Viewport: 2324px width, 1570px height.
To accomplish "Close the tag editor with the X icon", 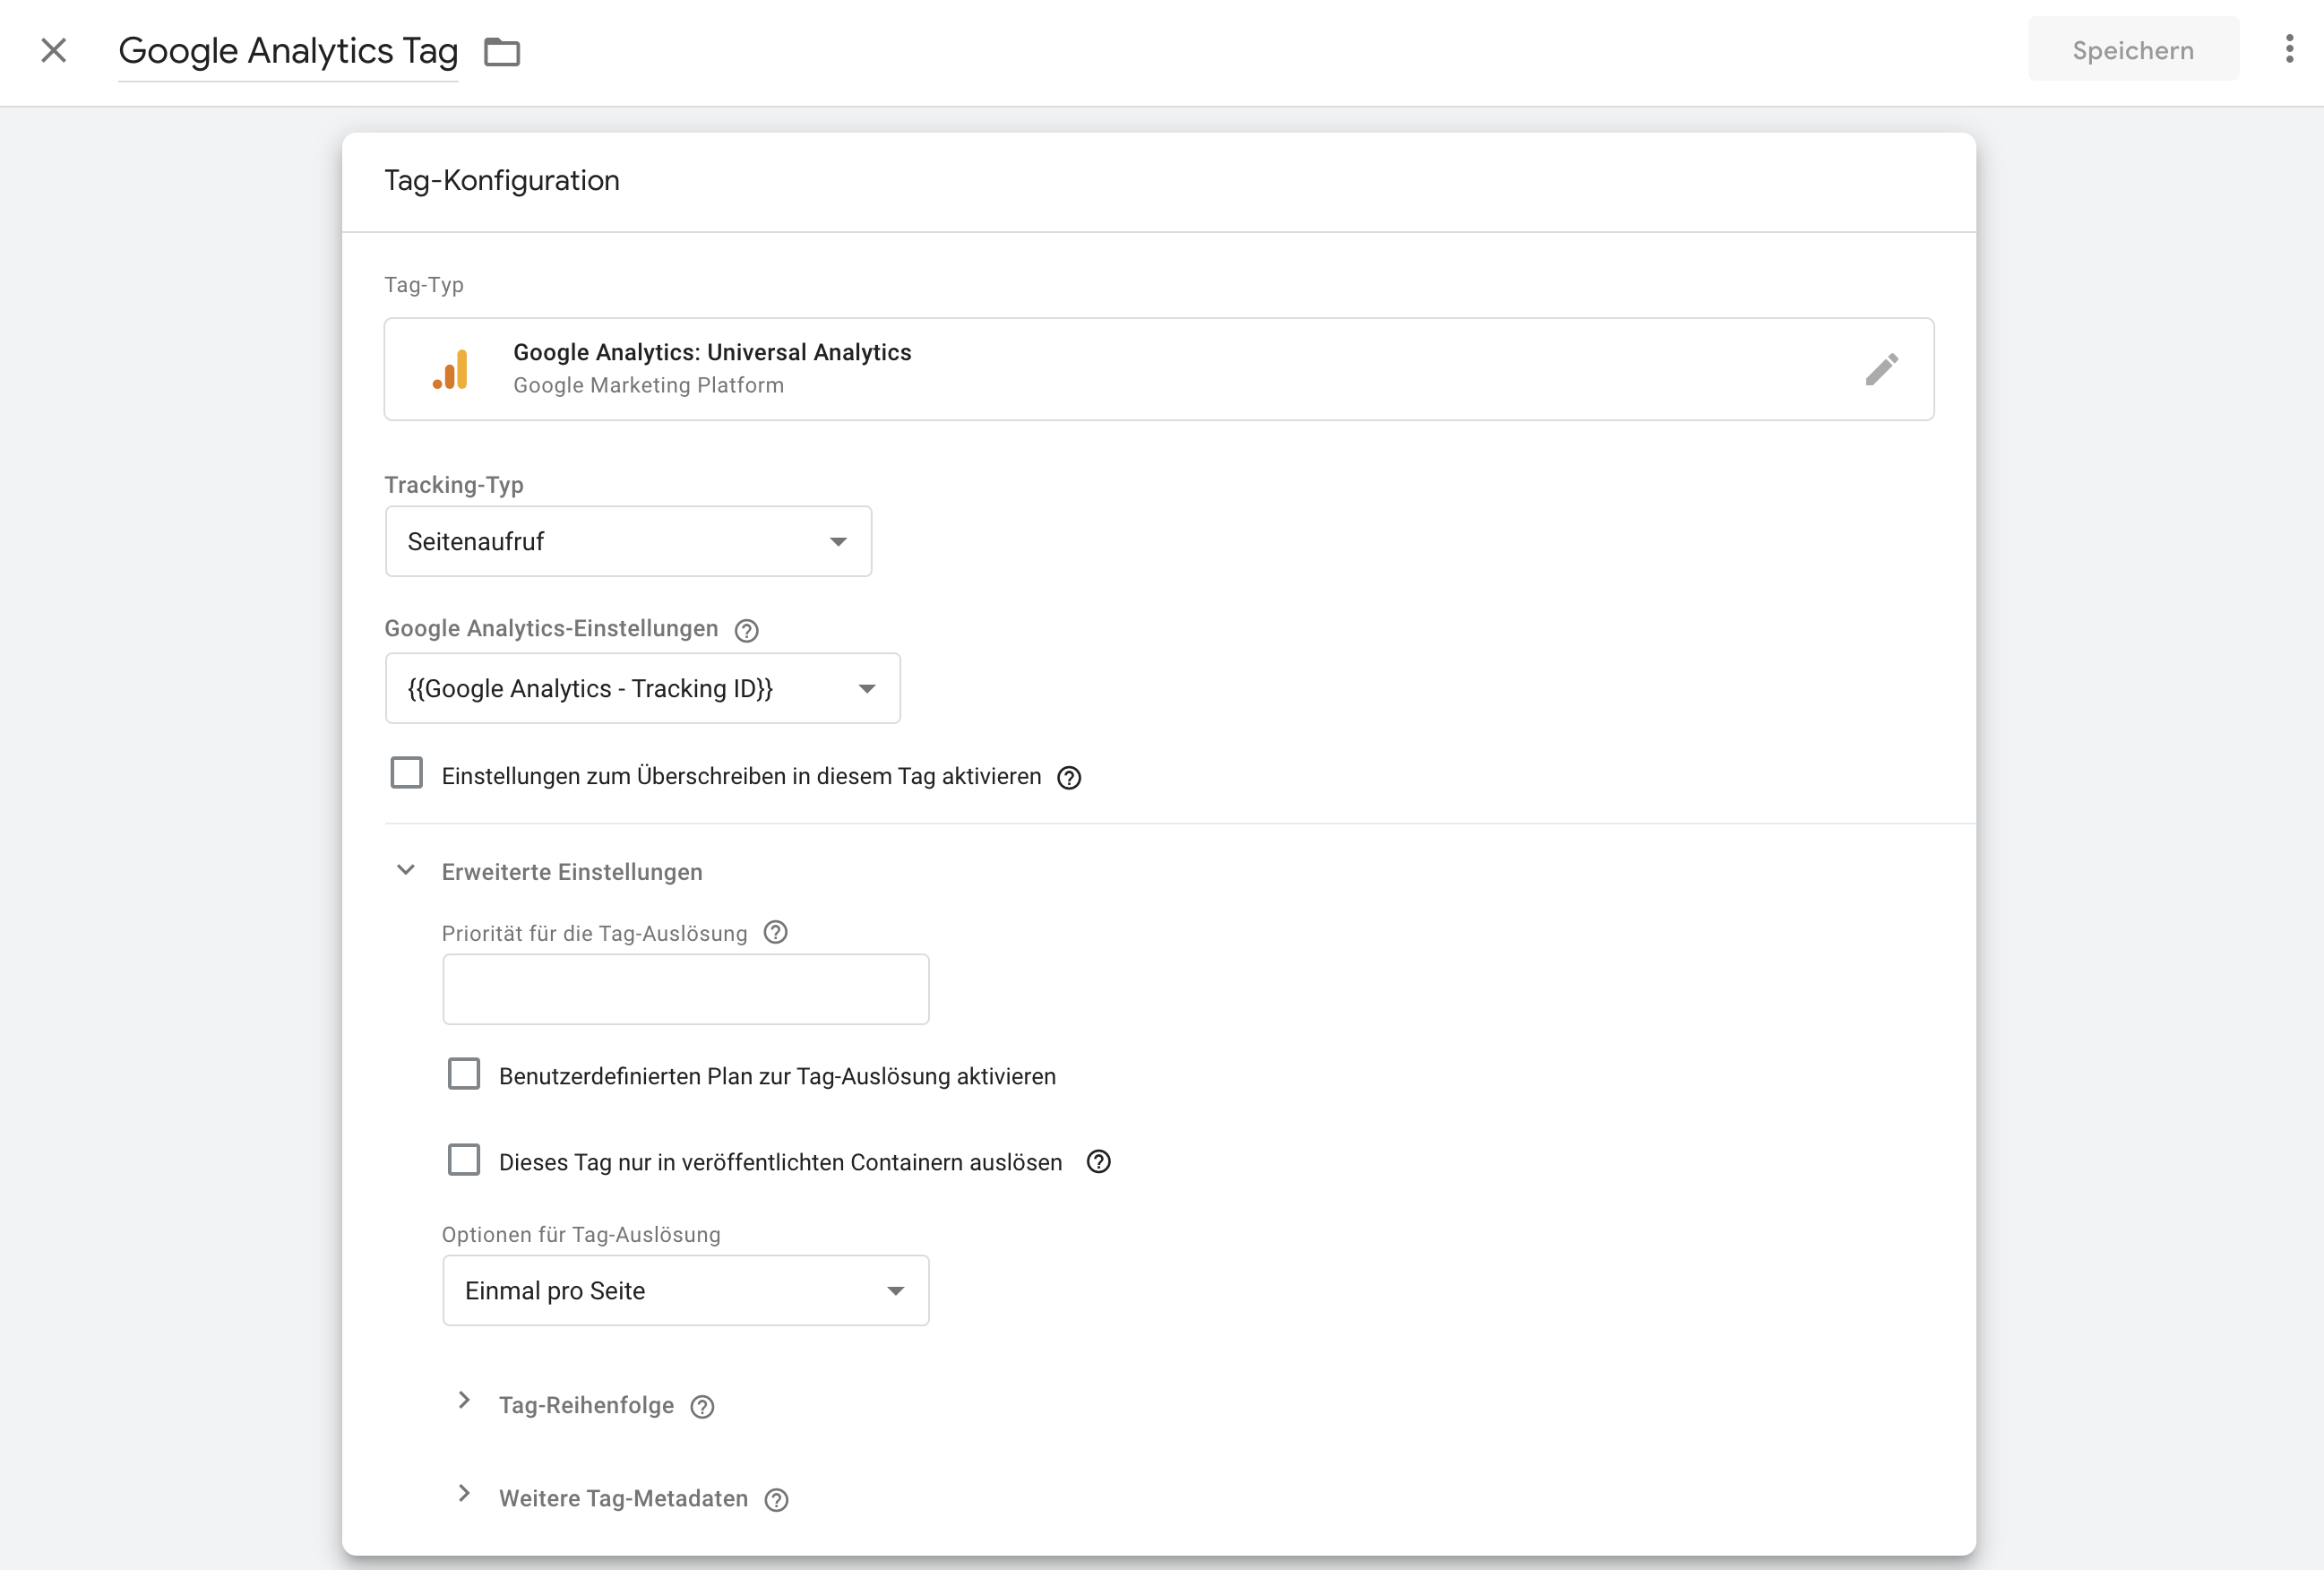I will [54, 50].
